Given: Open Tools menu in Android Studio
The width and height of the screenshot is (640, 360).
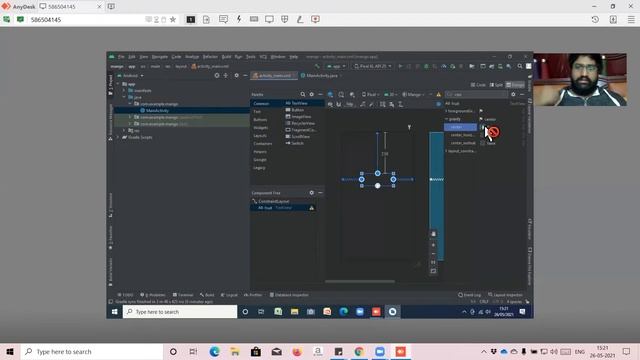Looking at the screenshot, I should (x=251, y=57).
